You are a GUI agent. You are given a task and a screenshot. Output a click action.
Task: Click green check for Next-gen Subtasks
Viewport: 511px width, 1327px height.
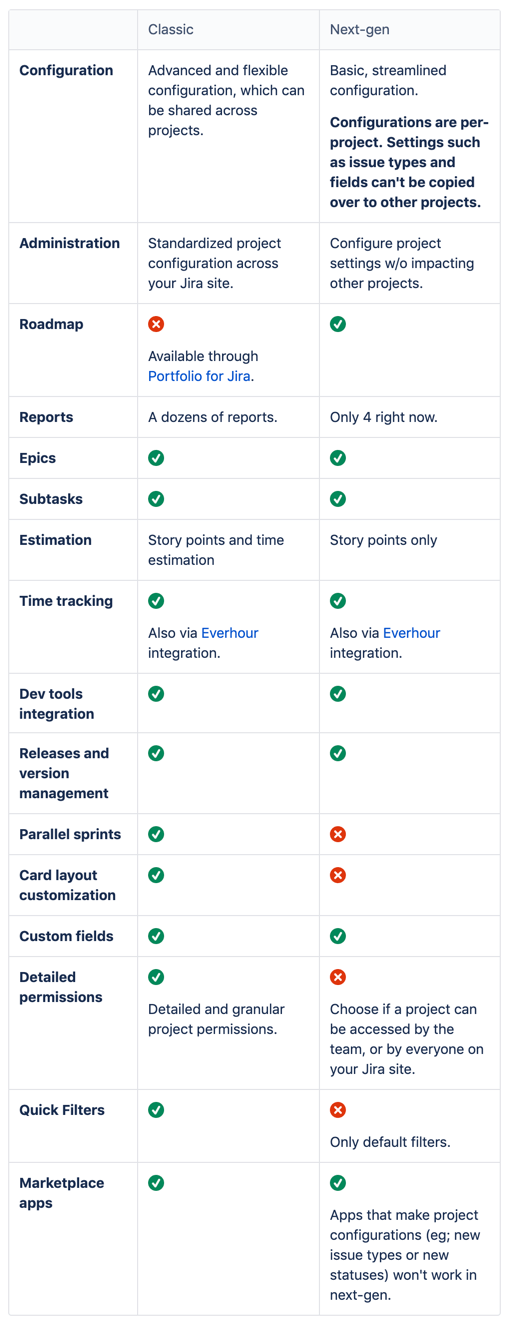[338, 499]
